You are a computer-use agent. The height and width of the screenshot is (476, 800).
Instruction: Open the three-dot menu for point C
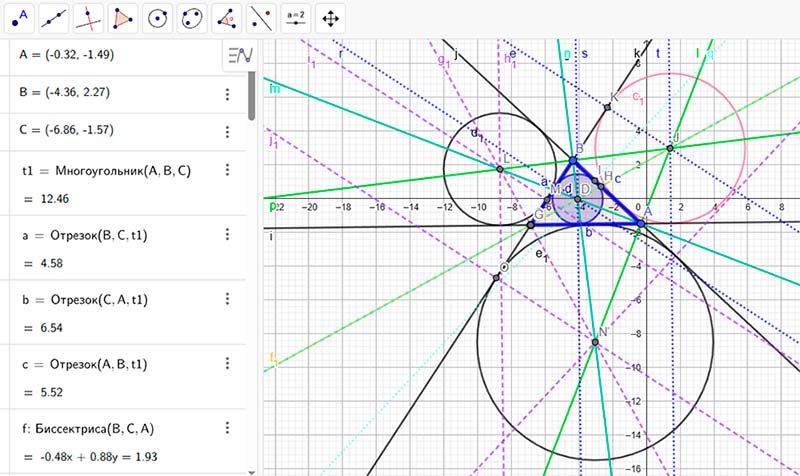[x=227, y=132]
